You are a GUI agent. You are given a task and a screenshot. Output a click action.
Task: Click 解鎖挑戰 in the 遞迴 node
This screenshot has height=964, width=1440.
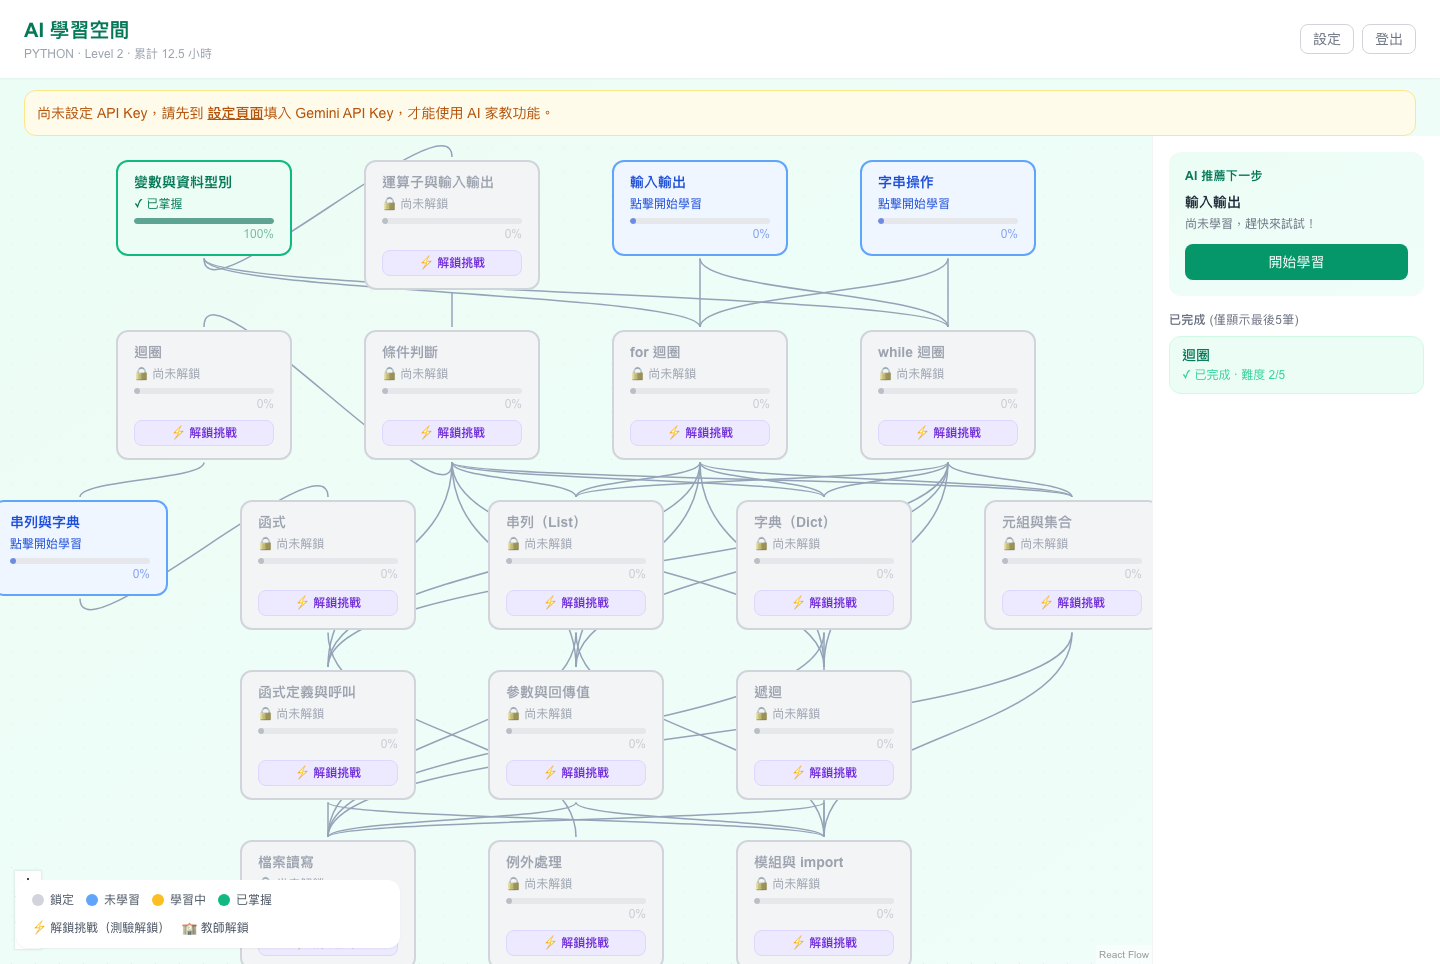[824, 773]
